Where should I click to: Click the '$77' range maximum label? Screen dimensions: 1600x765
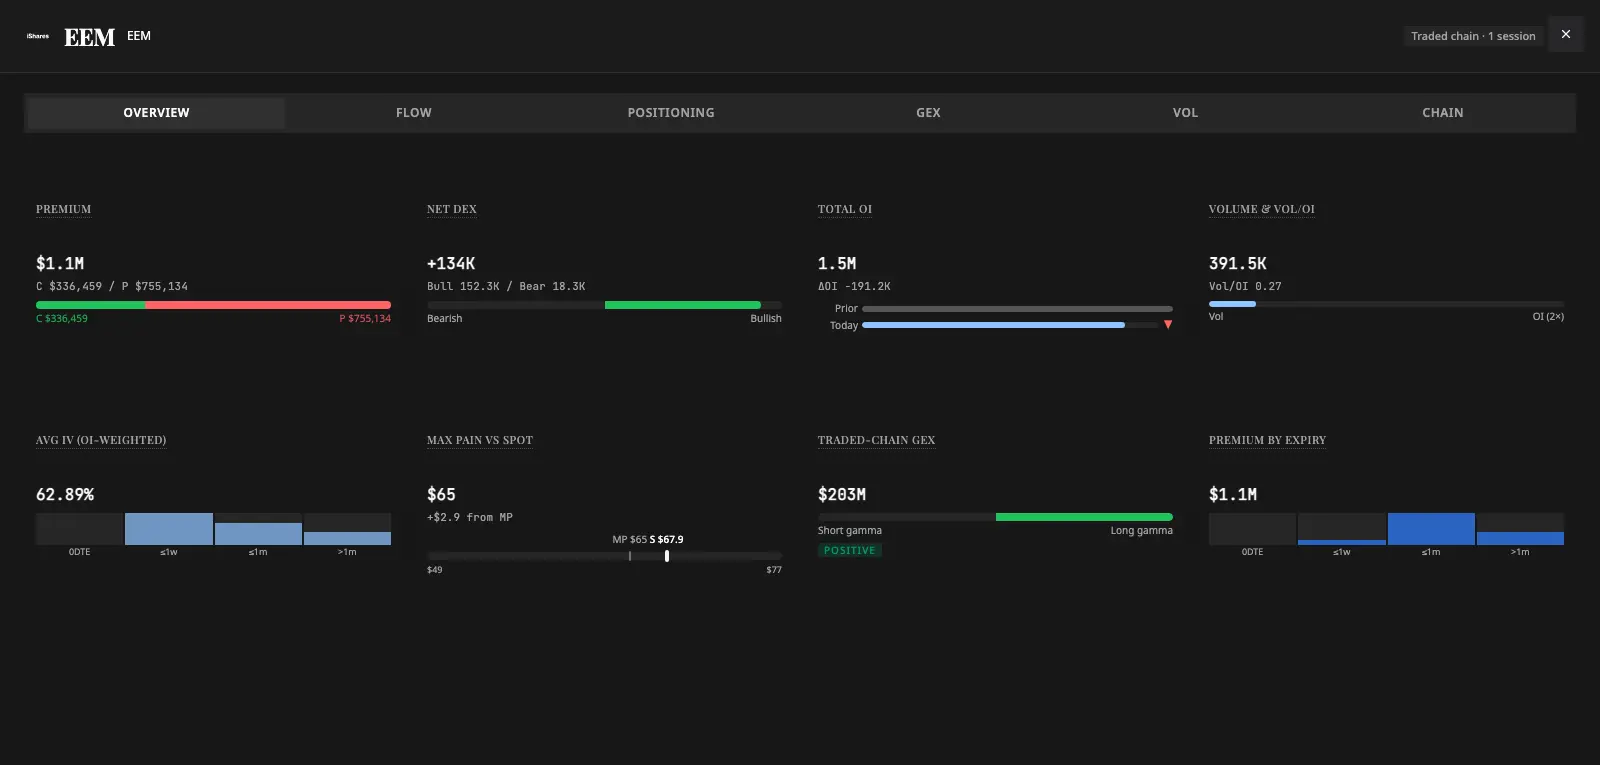[x=774, y=570]
